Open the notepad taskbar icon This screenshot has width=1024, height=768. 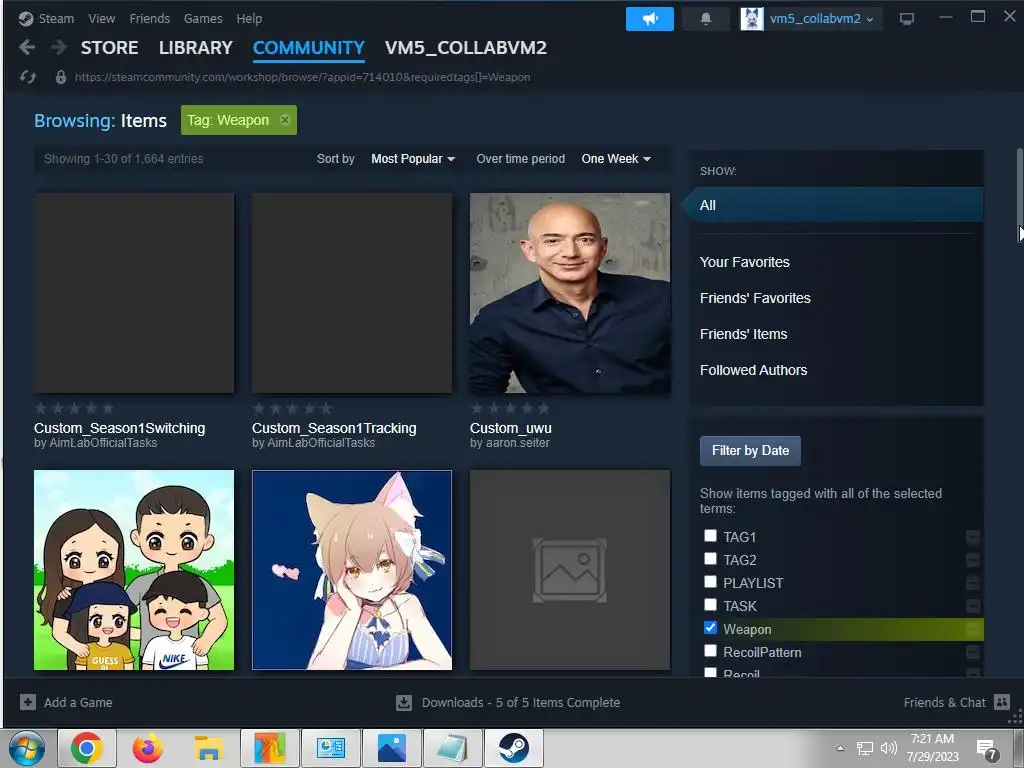[x=453, y=748]
